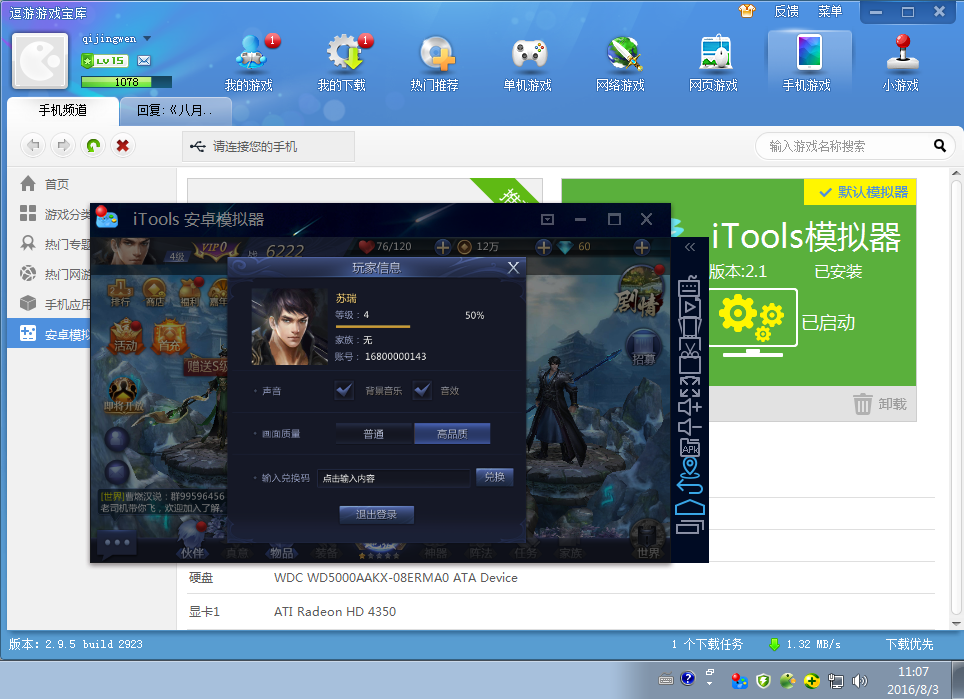Click 请连接您的手机 connect phone button
The image size is (964, 699).
point(268,146)
